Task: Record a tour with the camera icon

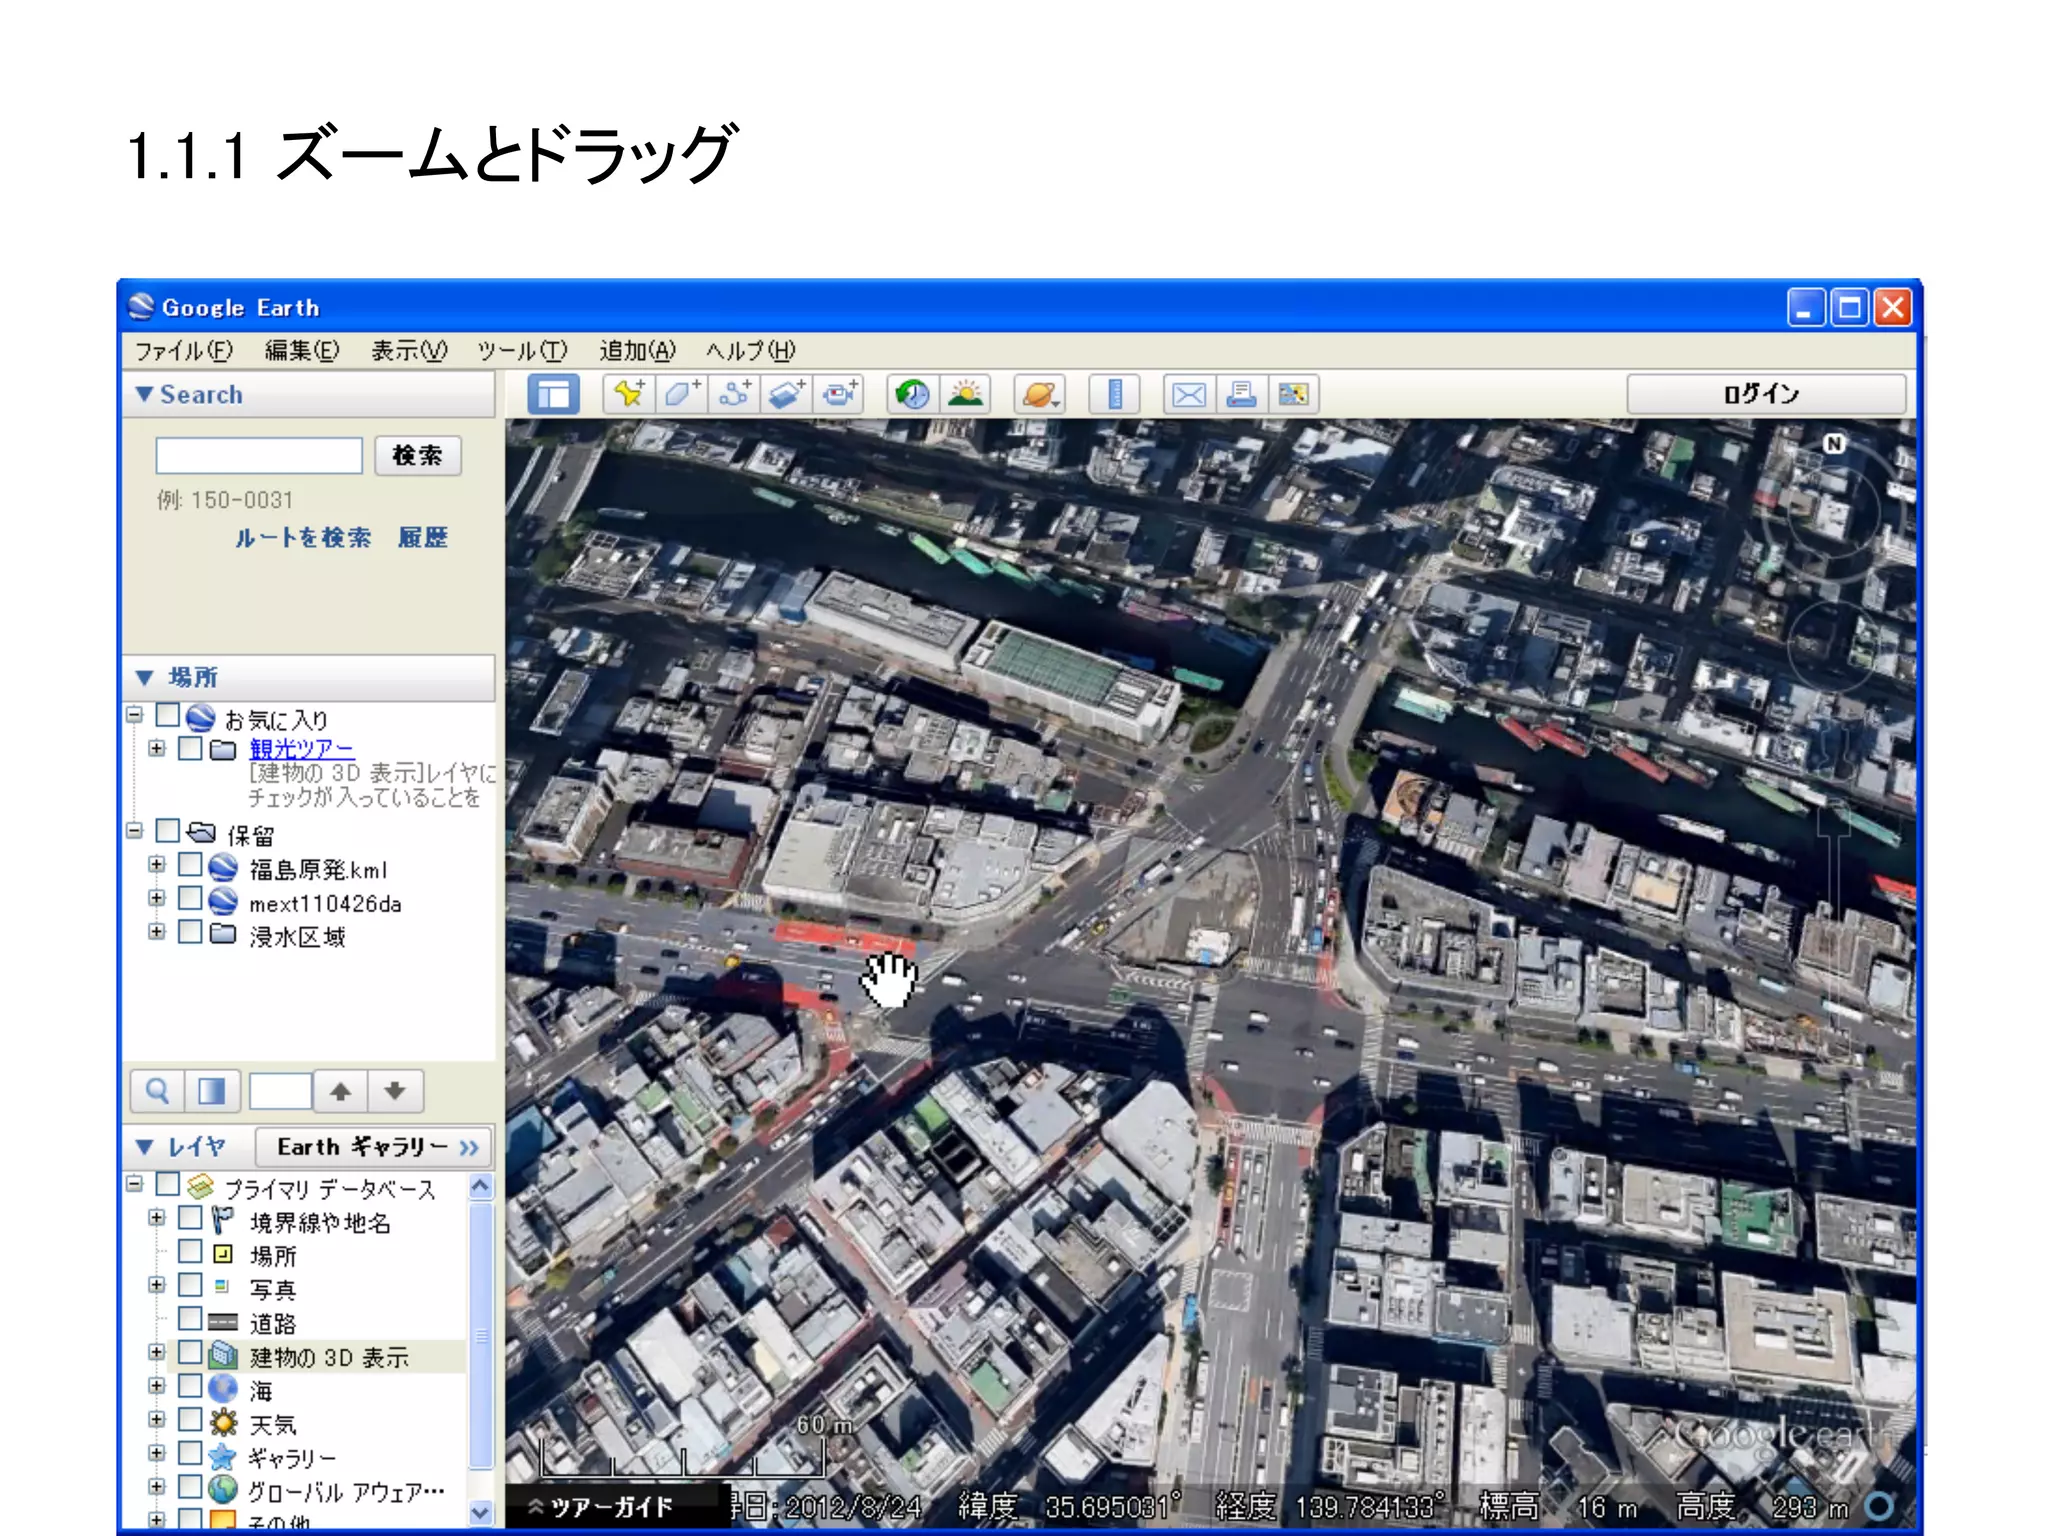Action: pos(839,394)
